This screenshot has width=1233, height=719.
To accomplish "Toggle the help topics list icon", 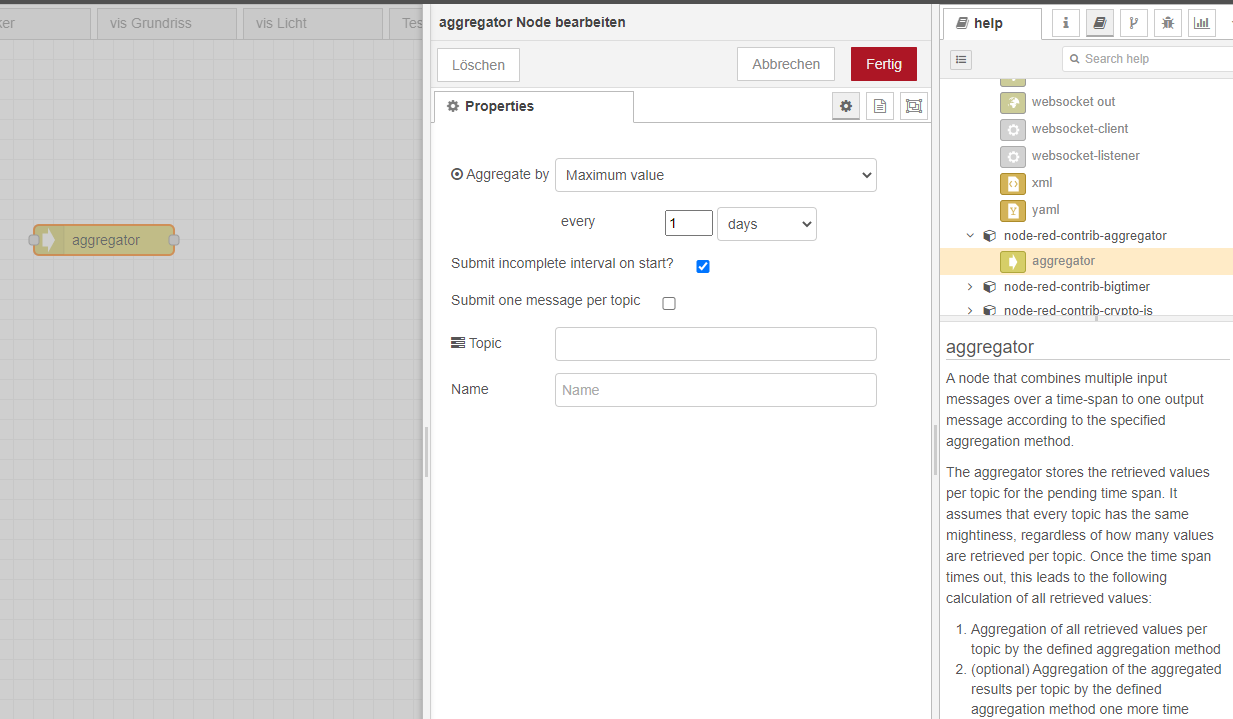I will (x=961, y=59).
